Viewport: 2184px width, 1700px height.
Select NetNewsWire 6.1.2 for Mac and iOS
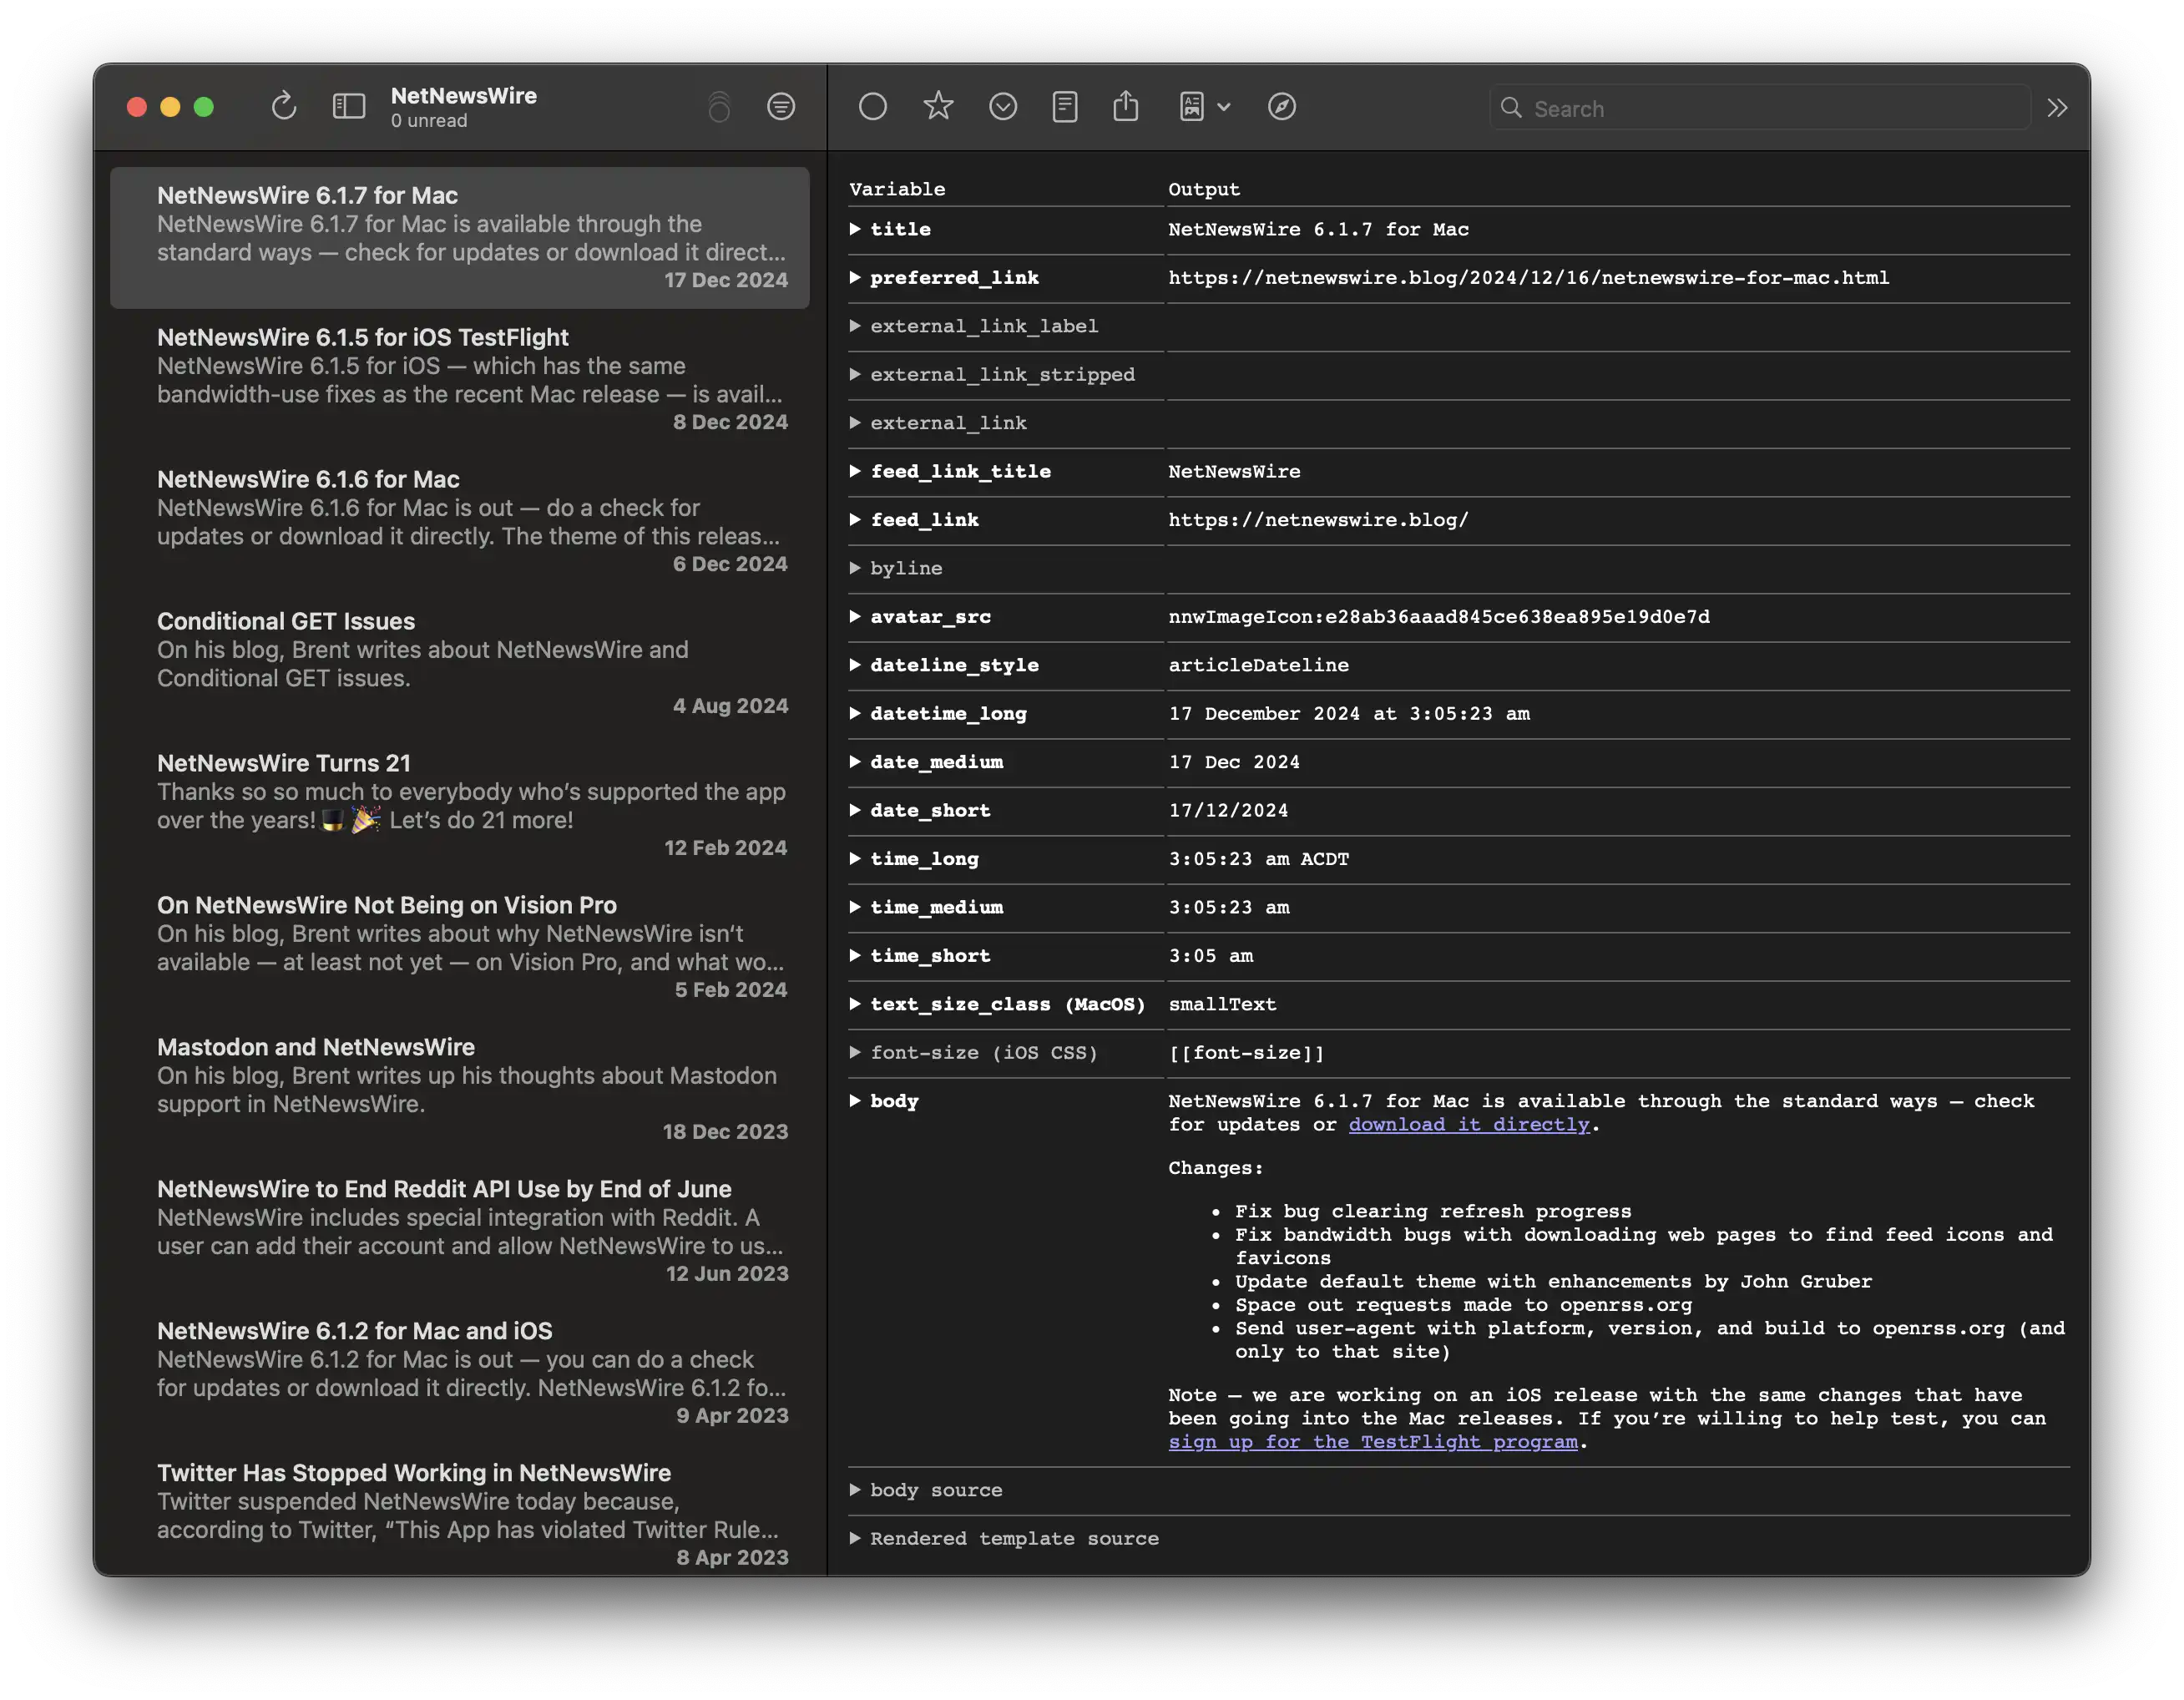click(x=460, y=1374)
